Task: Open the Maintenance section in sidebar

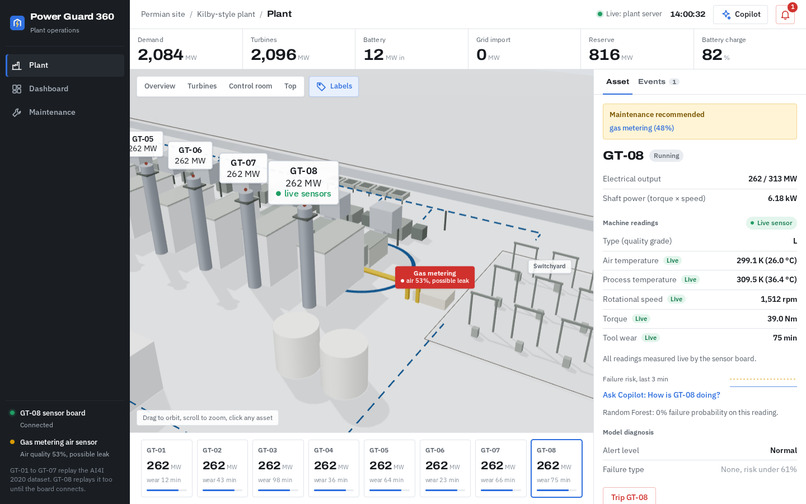Action: click(x=65, y=112)
